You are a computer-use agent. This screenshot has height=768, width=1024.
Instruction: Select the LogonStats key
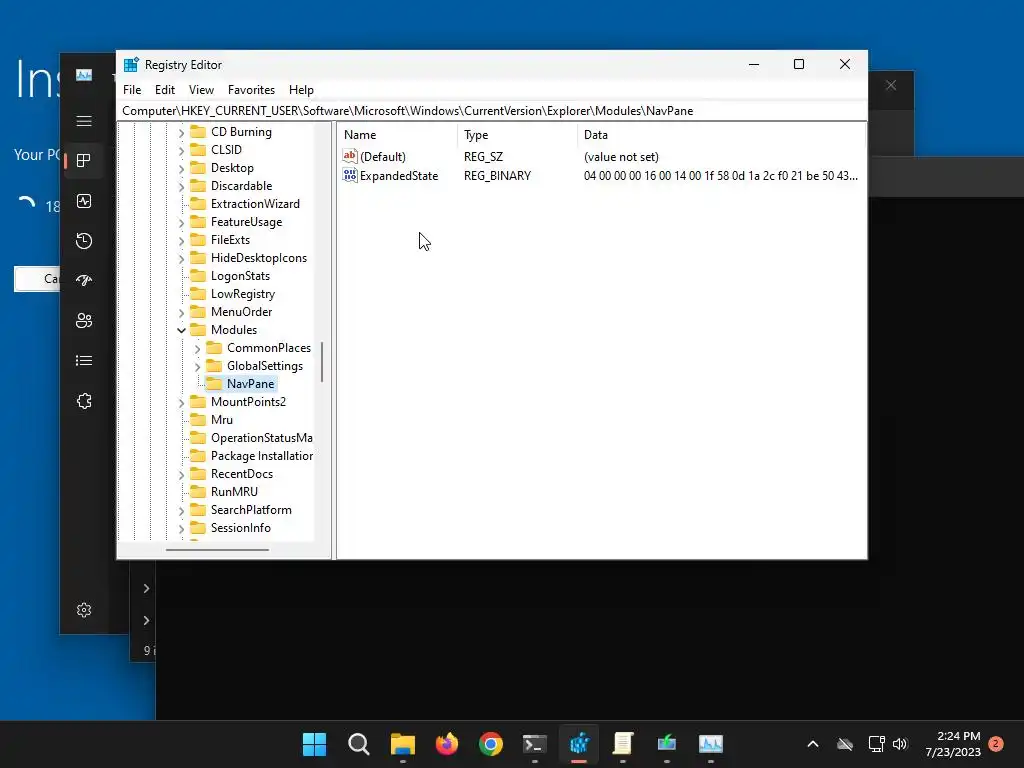coord(240,276)
